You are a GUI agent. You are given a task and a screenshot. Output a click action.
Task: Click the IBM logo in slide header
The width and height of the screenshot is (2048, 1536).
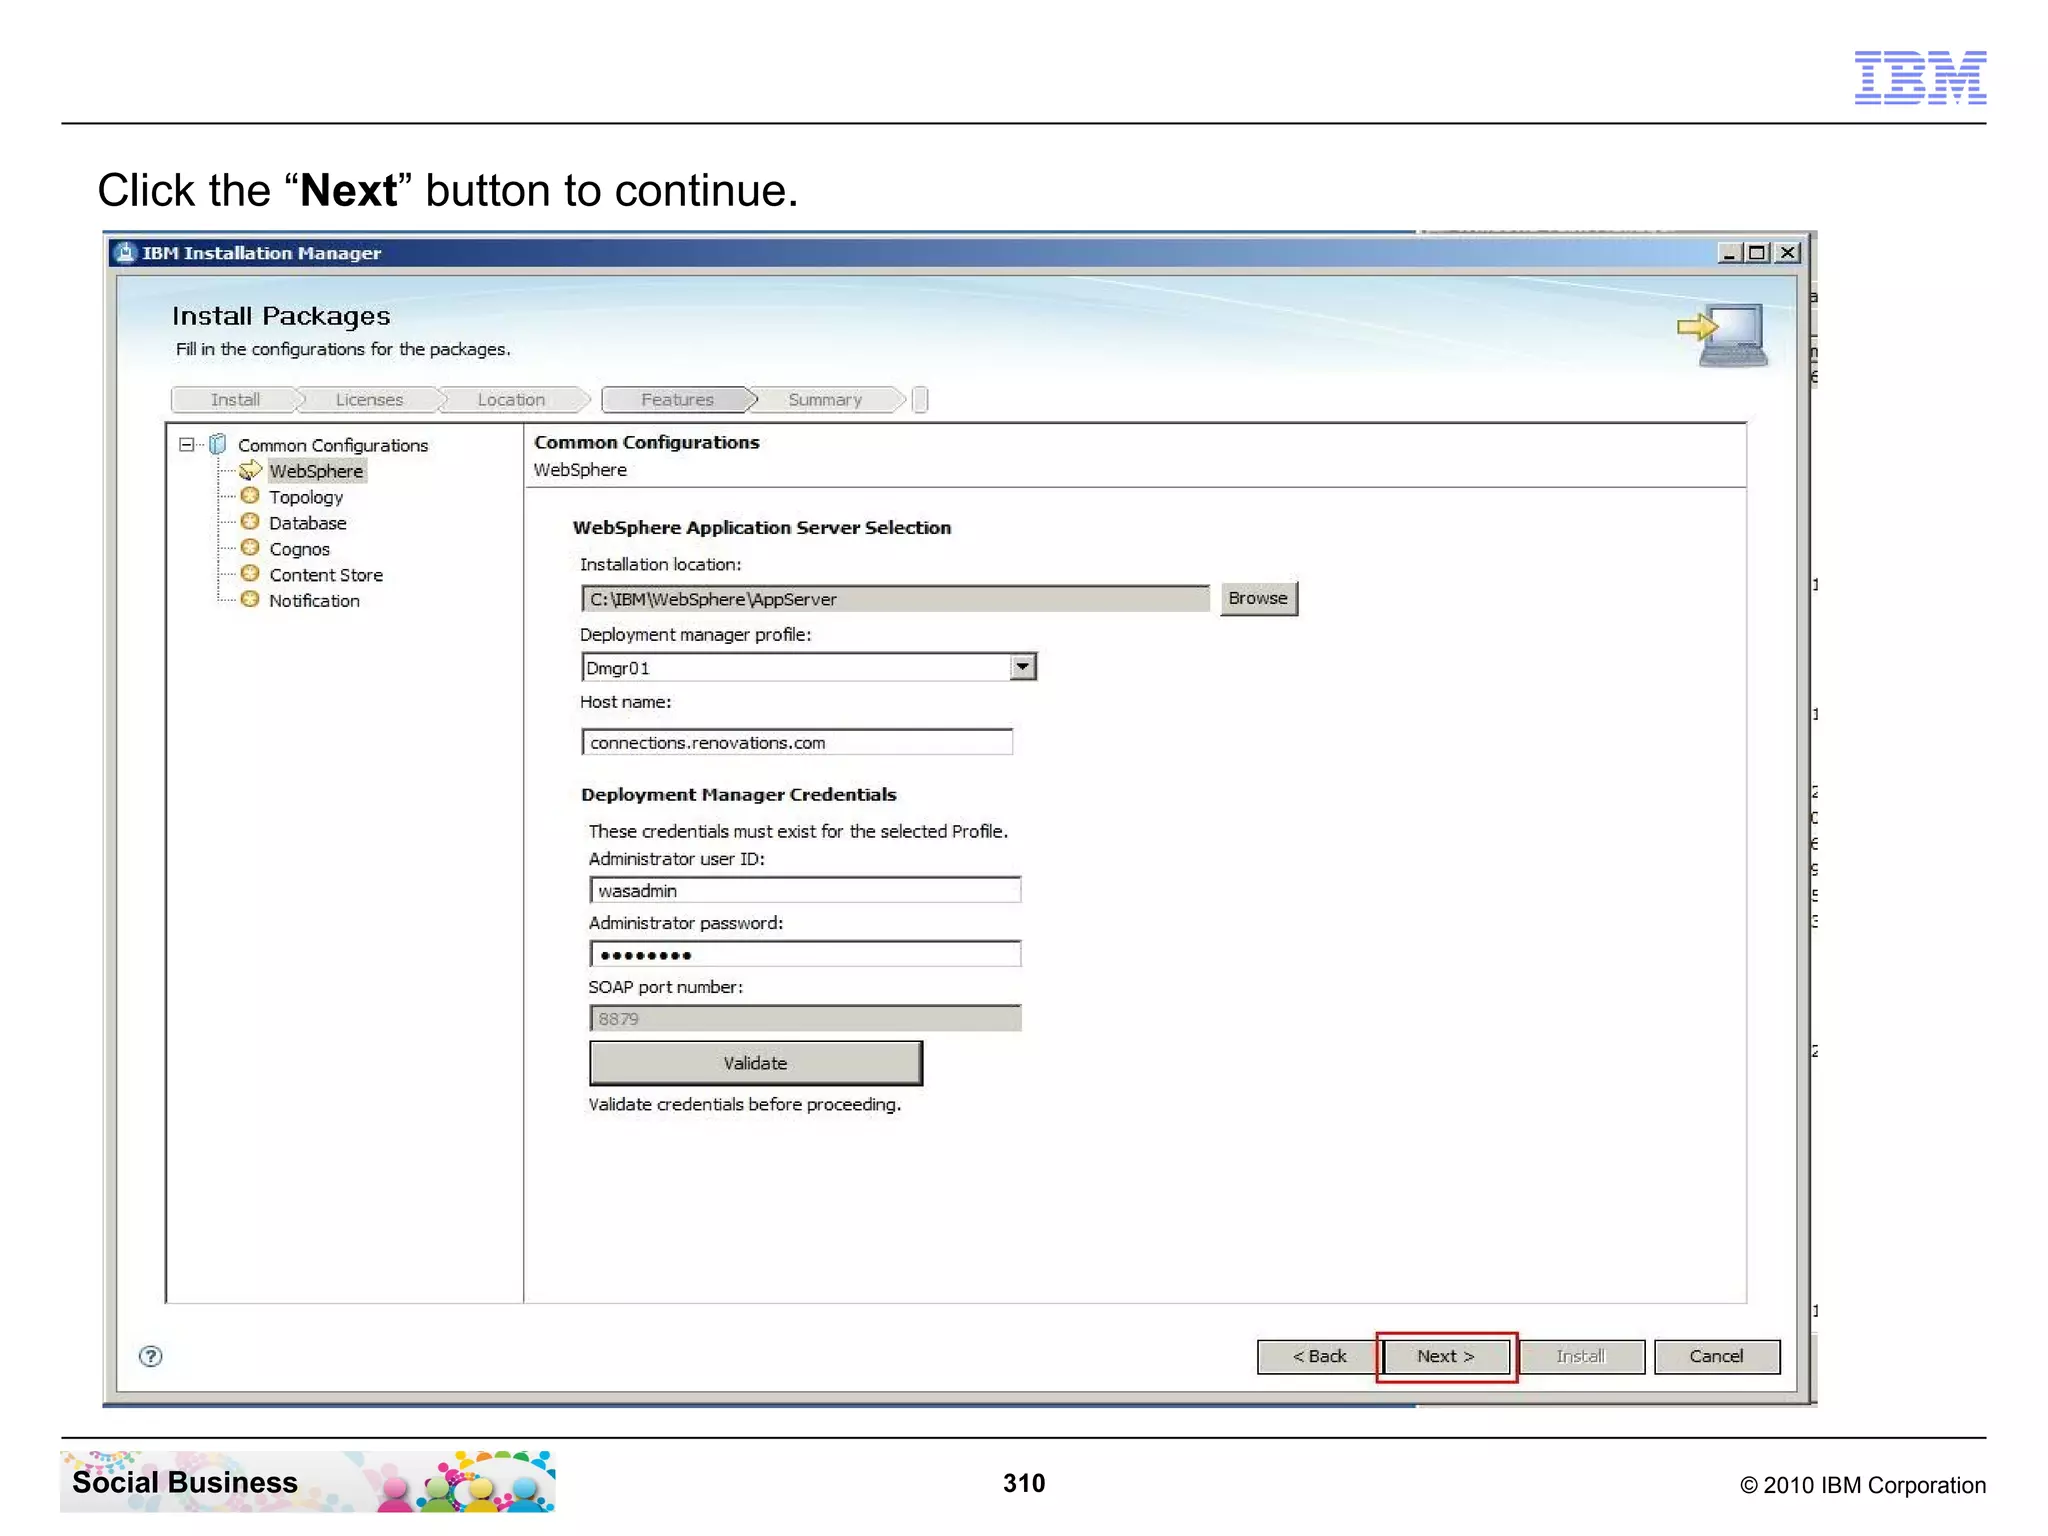[x=1920, y=77]
